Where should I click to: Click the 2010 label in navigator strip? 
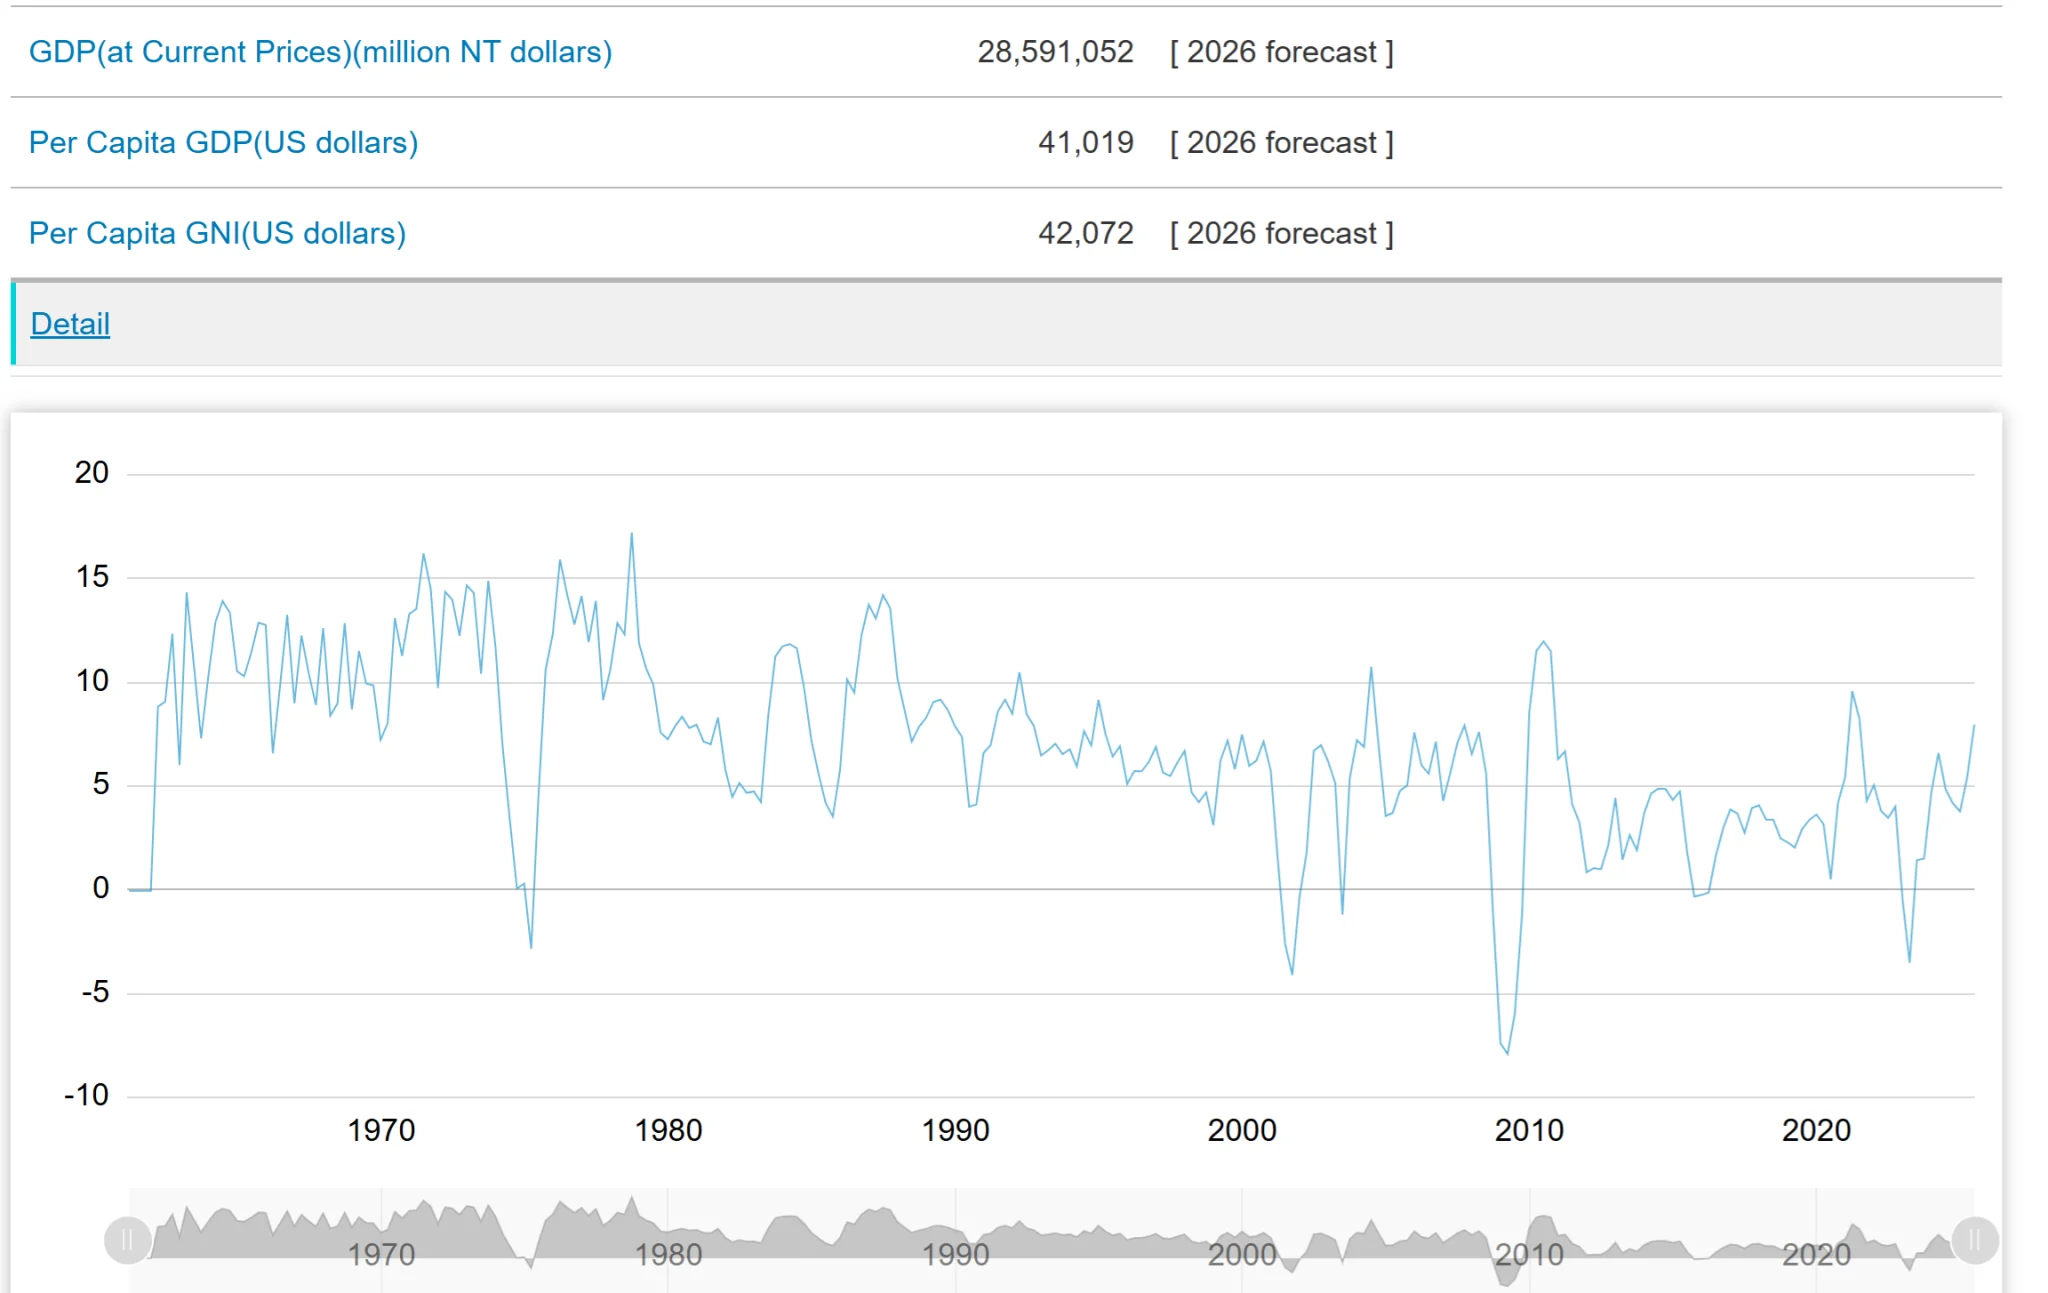pyautogui.click(x=1529, y=1254)
